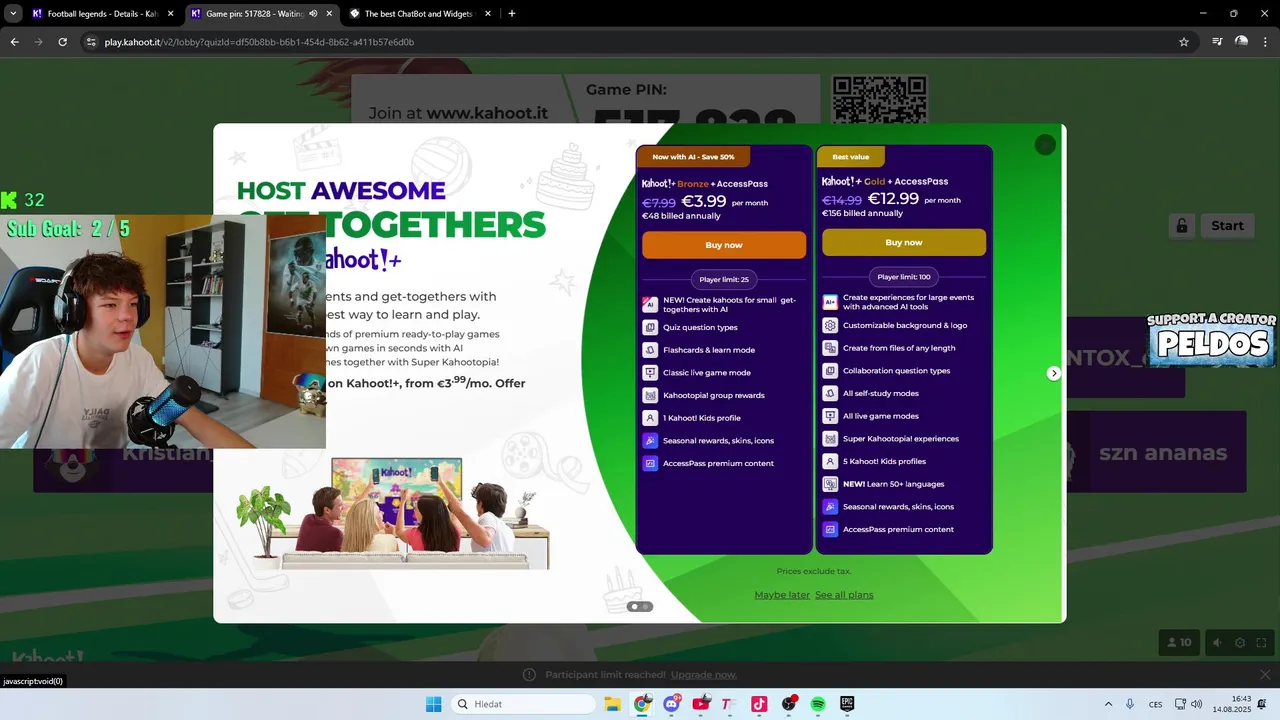
Task: Click the Player limit: 25 pill
Action: [x=724, y=279]
